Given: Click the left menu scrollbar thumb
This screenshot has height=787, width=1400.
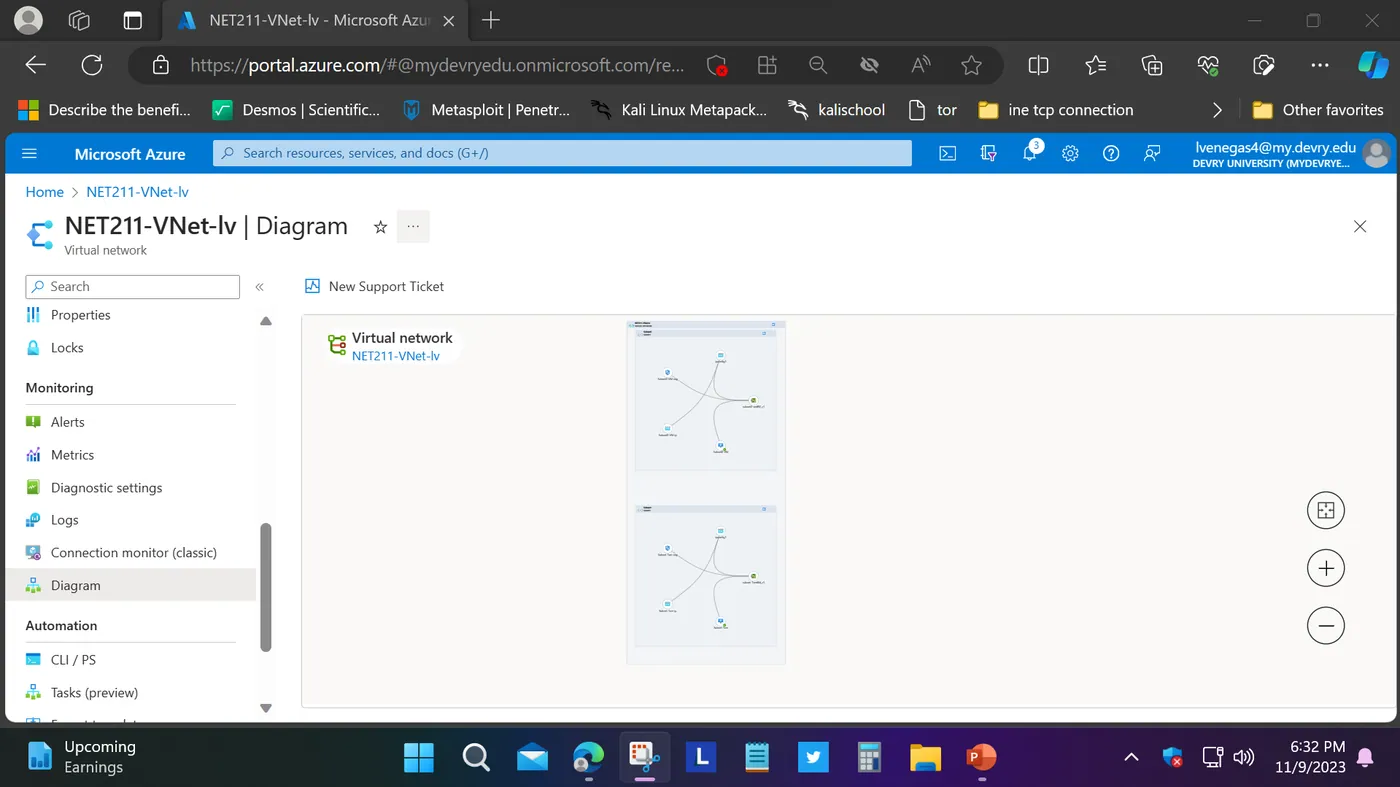Looking at the screenshot, I should [x=266, y=587].
